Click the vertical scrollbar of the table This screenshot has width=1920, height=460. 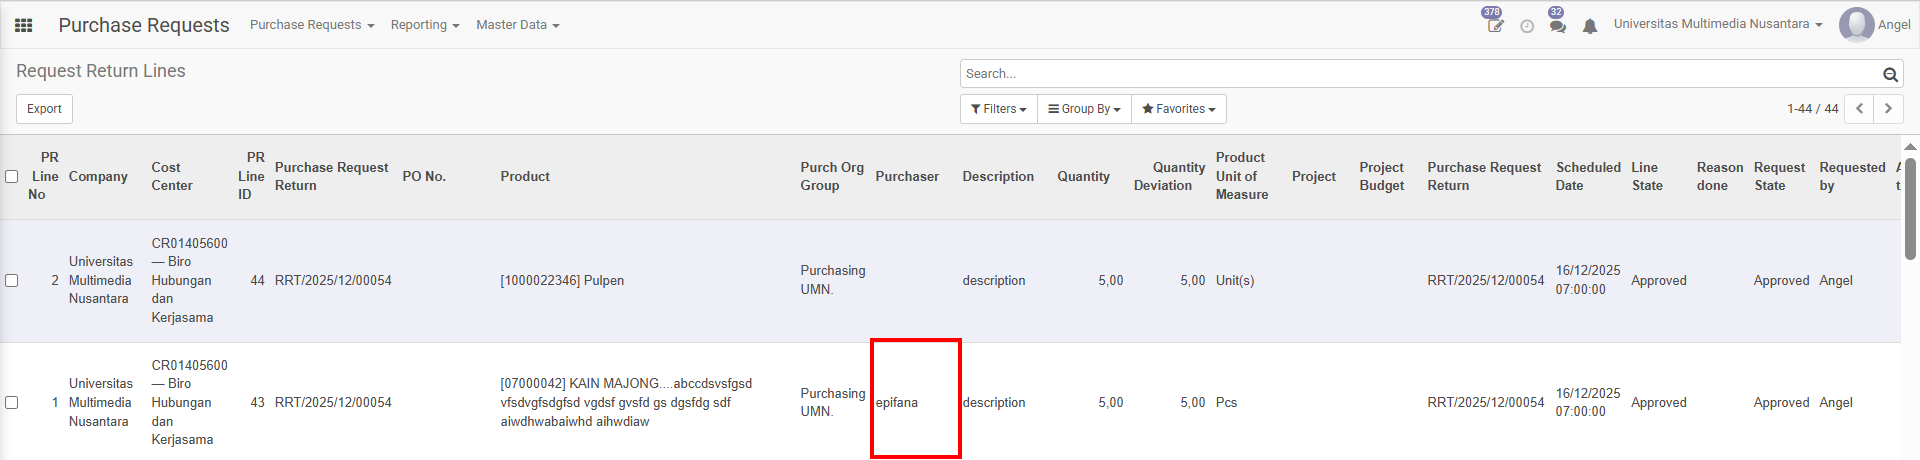[1910, 210]
